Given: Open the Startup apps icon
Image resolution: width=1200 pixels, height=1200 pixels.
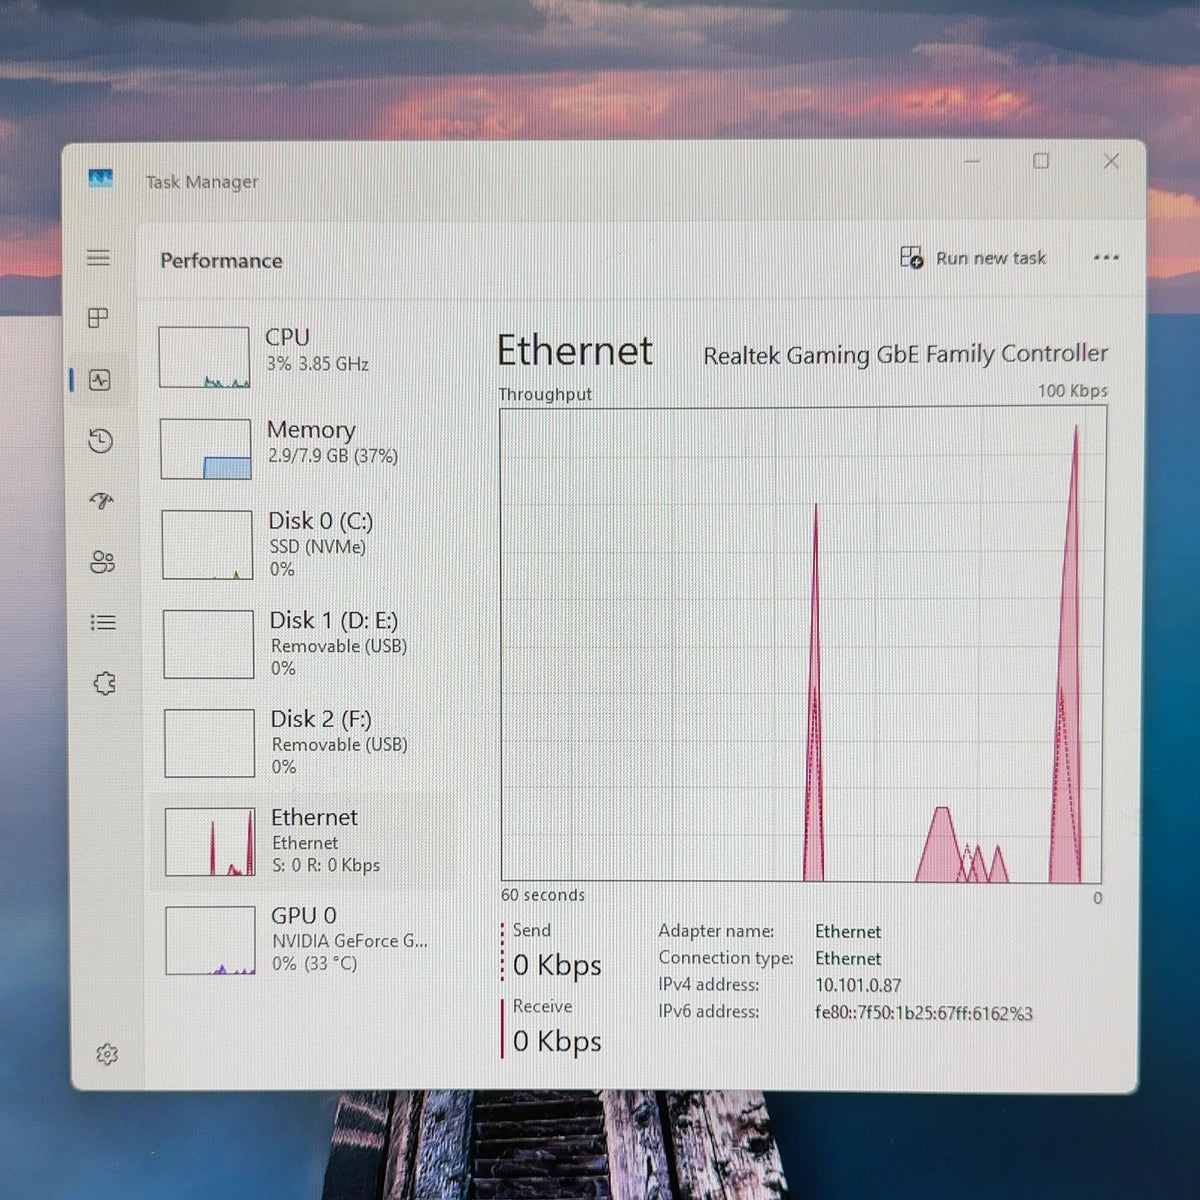Looking at the screenshot, I should coord(101,500).
